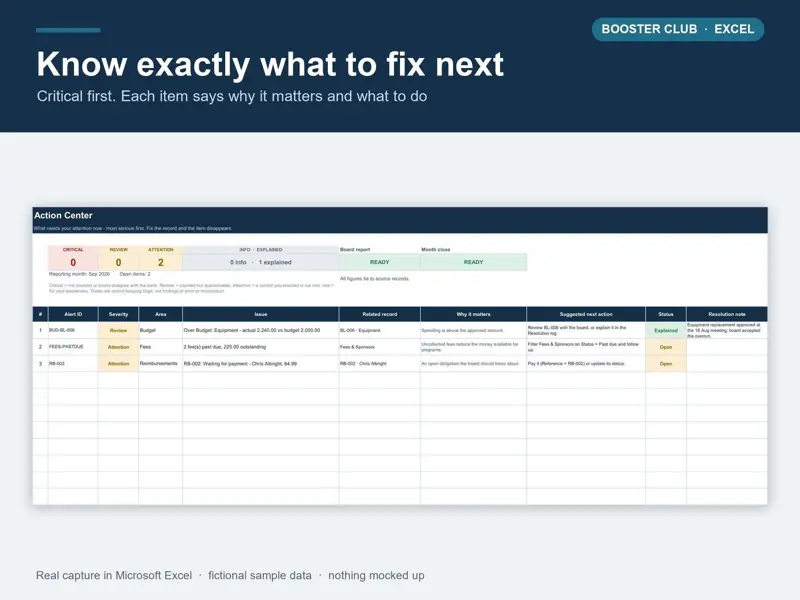Viewport: 800px width, 600px height.
Task: Open the Open status cell for FEES-PASTDUE
Action: tap(666, 347)
